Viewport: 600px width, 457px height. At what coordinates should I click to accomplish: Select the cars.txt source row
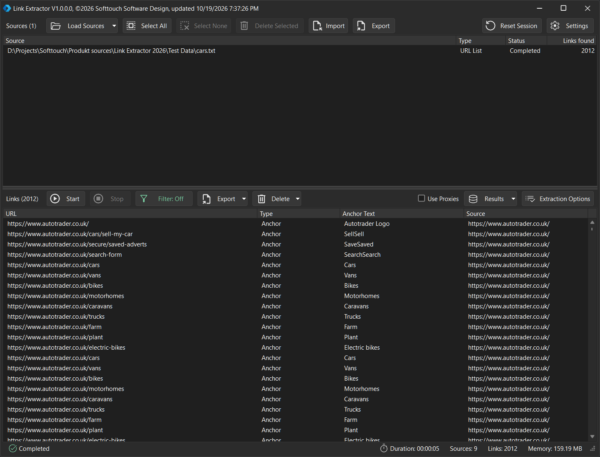(x=300, y=51)
